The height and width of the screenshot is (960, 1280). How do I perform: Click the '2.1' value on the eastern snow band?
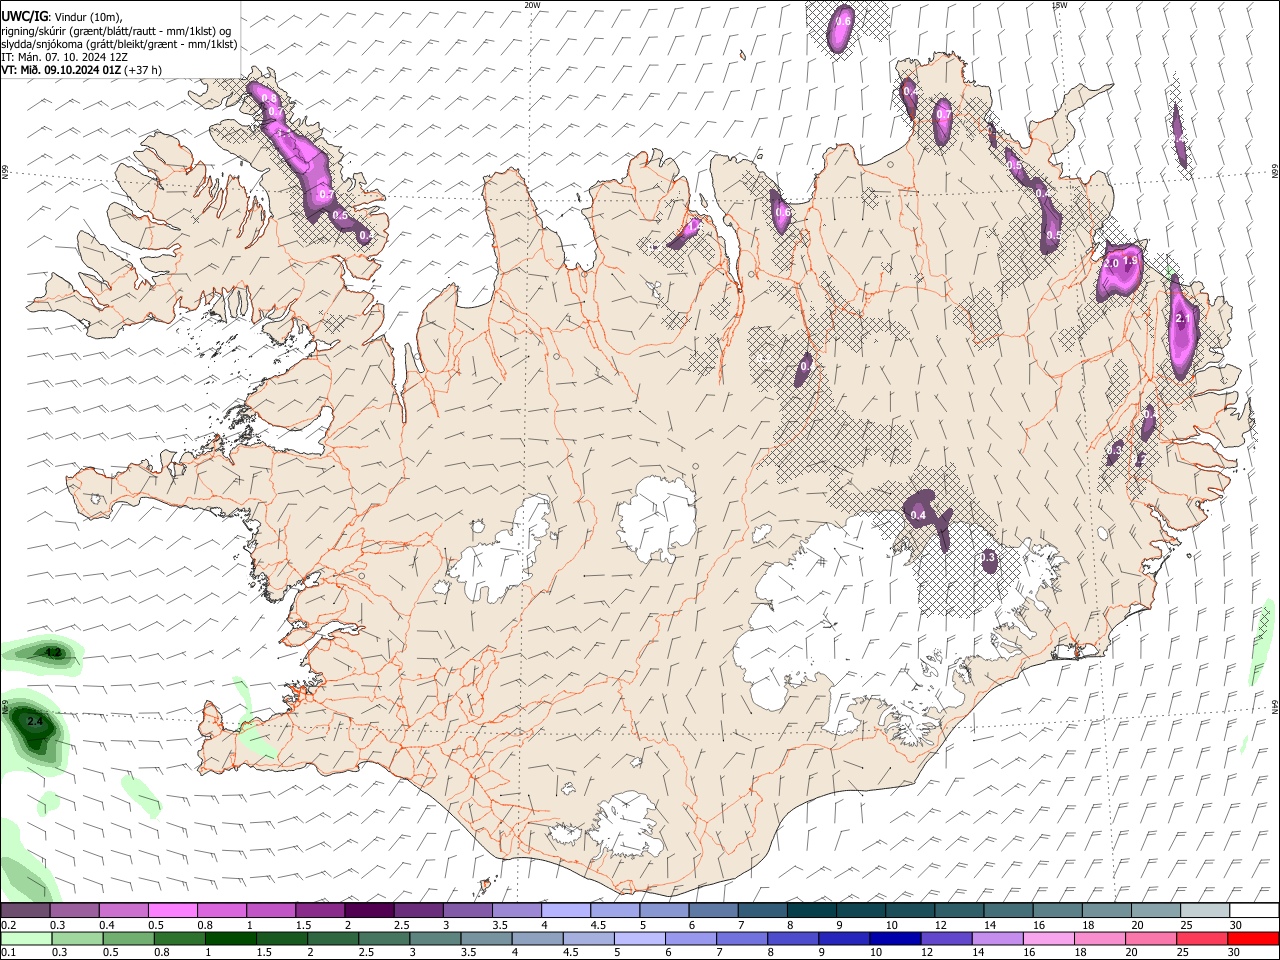tap(1184, 318)
